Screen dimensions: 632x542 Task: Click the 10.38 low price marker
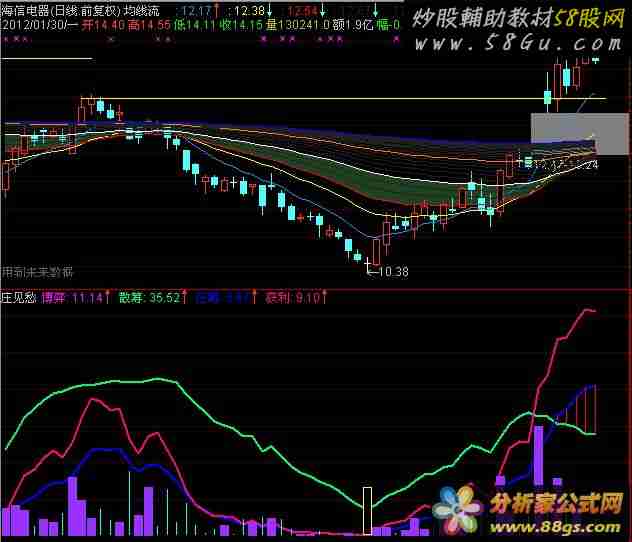click(x=393, y=272)
